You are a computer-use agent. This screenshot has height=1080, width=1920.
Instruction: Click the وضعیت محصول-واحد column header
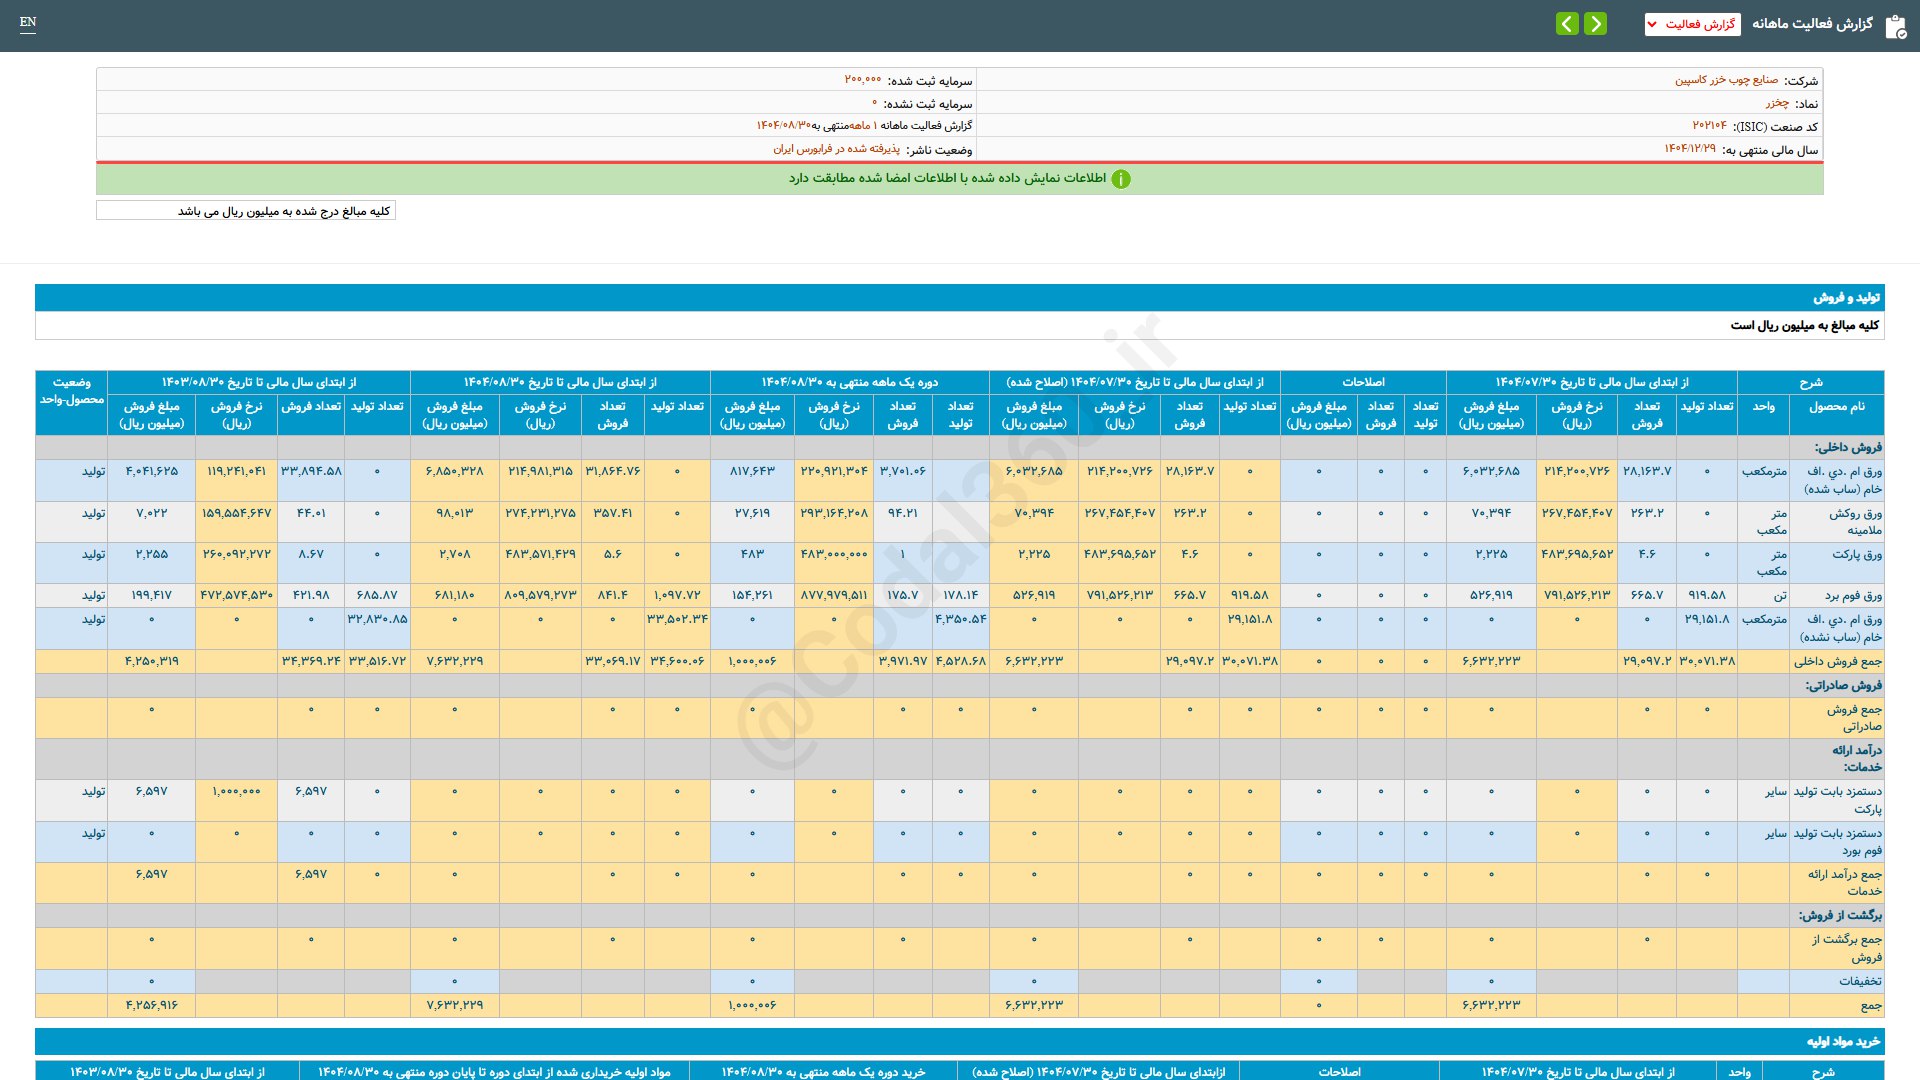pos(72,391)
